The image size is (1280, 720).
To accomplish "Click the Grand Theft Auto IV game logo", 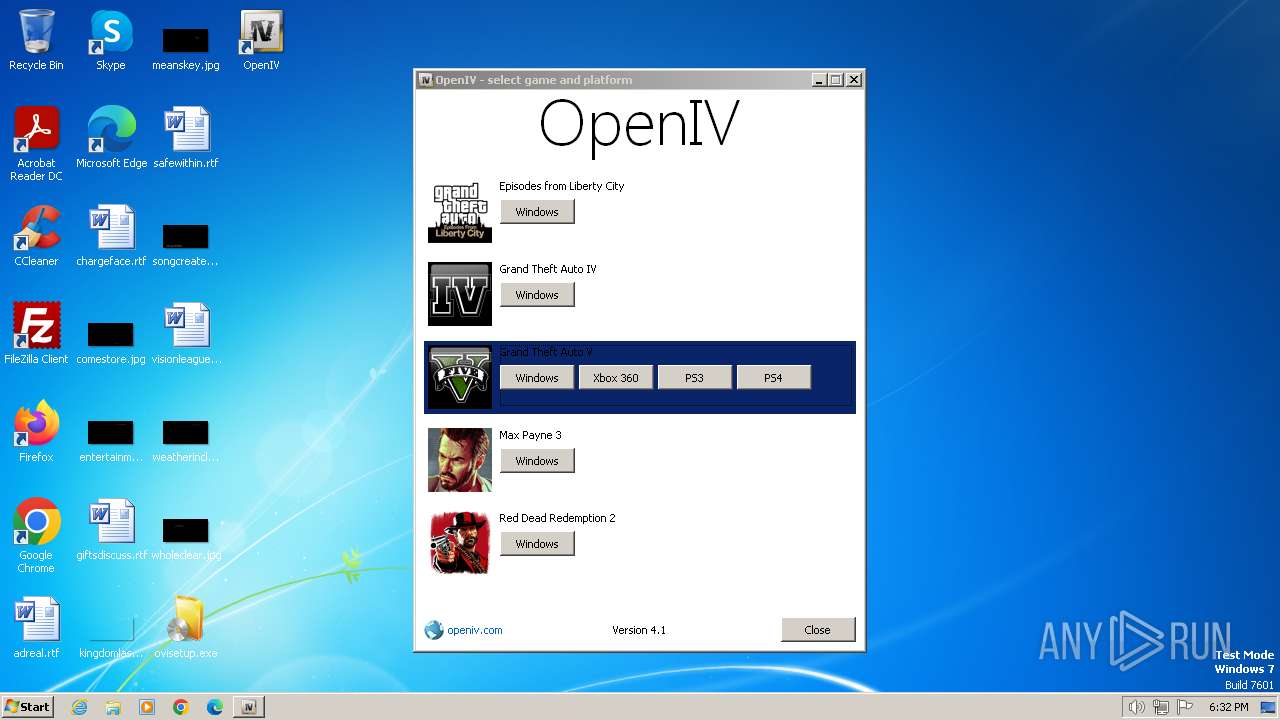I will [x=460, y=294].
